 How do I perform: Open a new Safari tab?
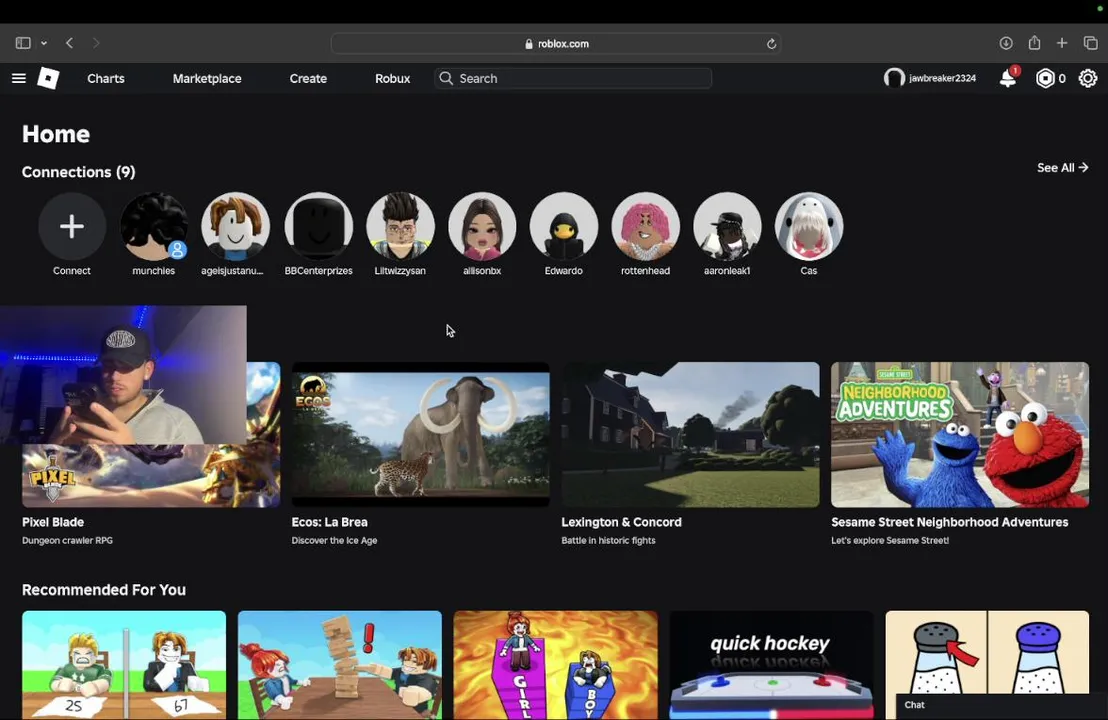point(1062,43)
